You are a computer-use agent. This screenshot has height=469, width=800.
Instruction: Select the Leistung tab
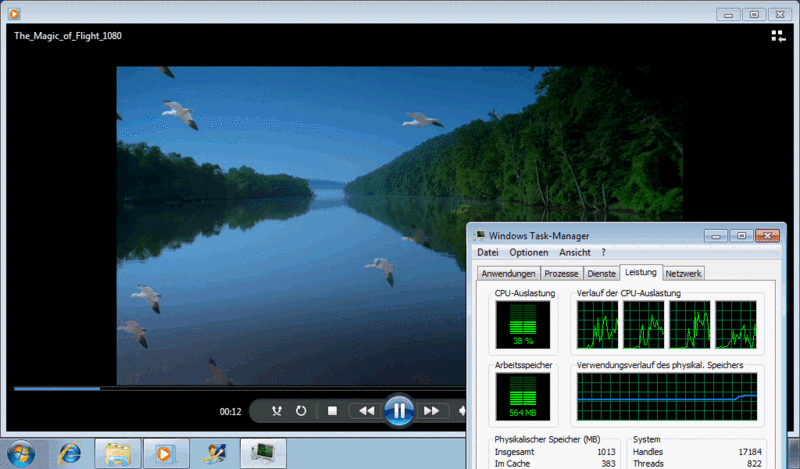tap(641, 273)
